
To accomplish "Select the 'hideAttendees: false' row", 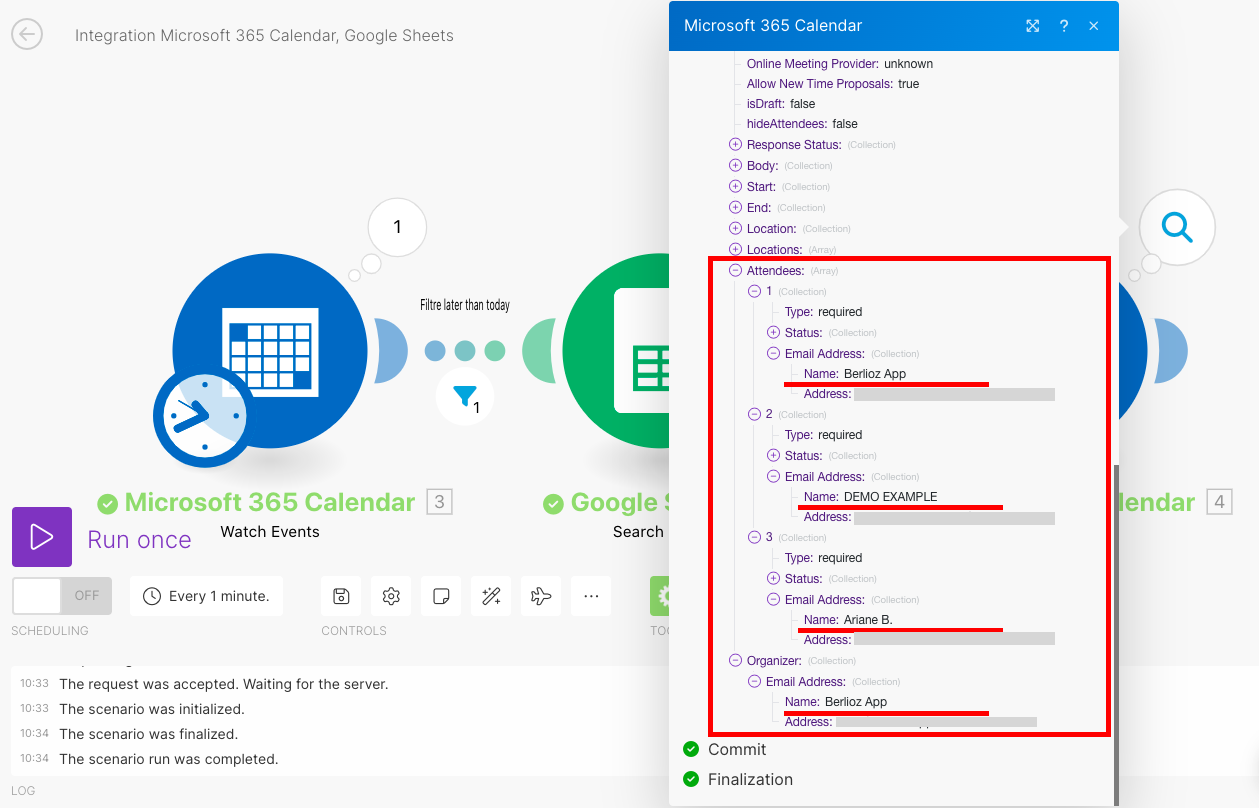I will point(802,124).
